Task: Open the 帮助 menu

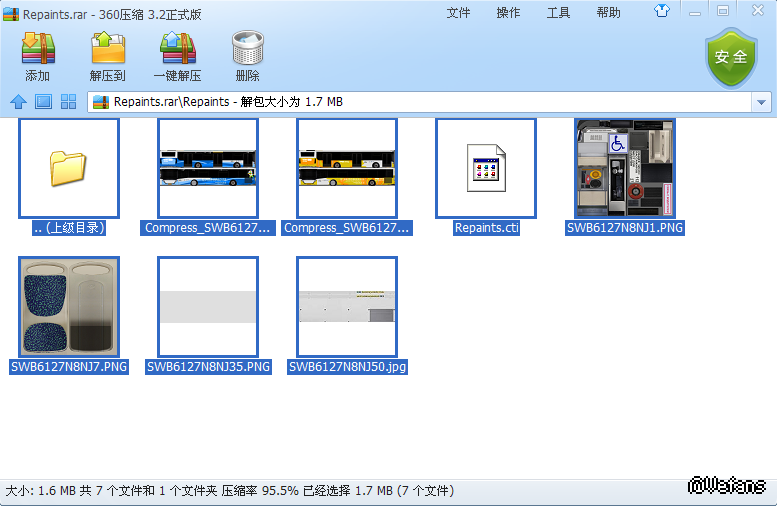Action: point(608,12)
